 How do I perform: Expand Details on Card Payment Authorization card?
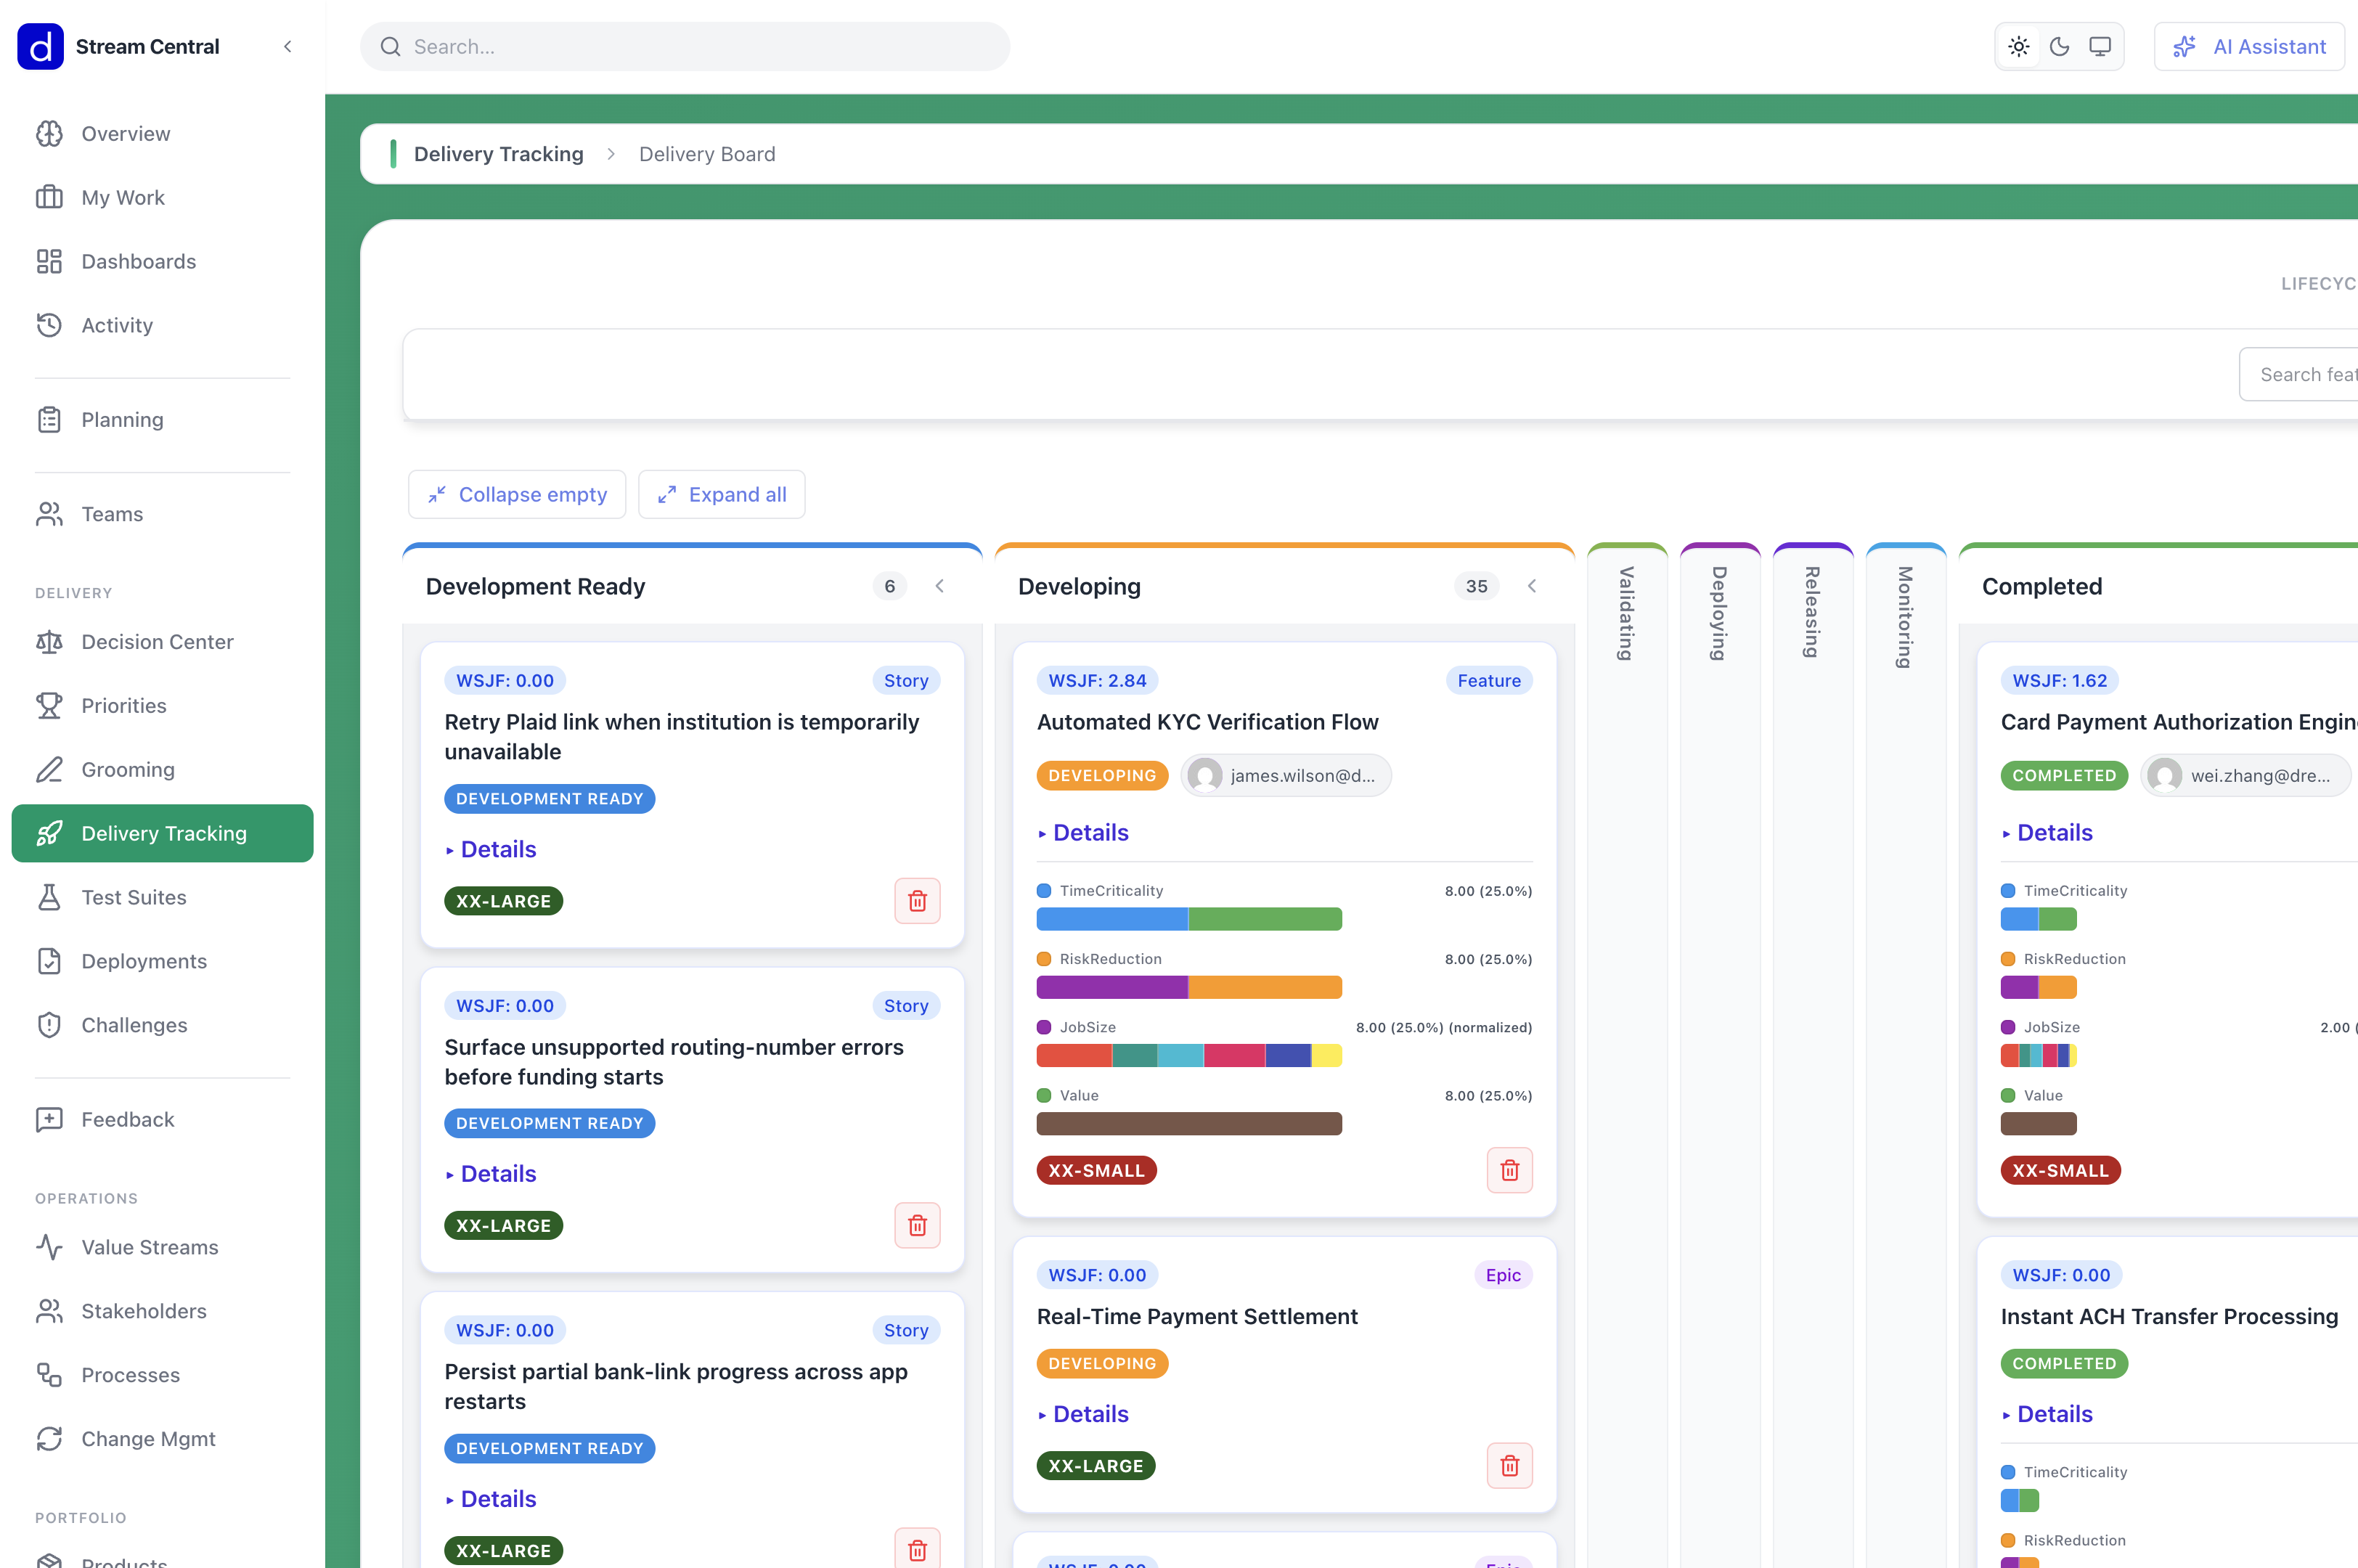[x=2047, y=833]
